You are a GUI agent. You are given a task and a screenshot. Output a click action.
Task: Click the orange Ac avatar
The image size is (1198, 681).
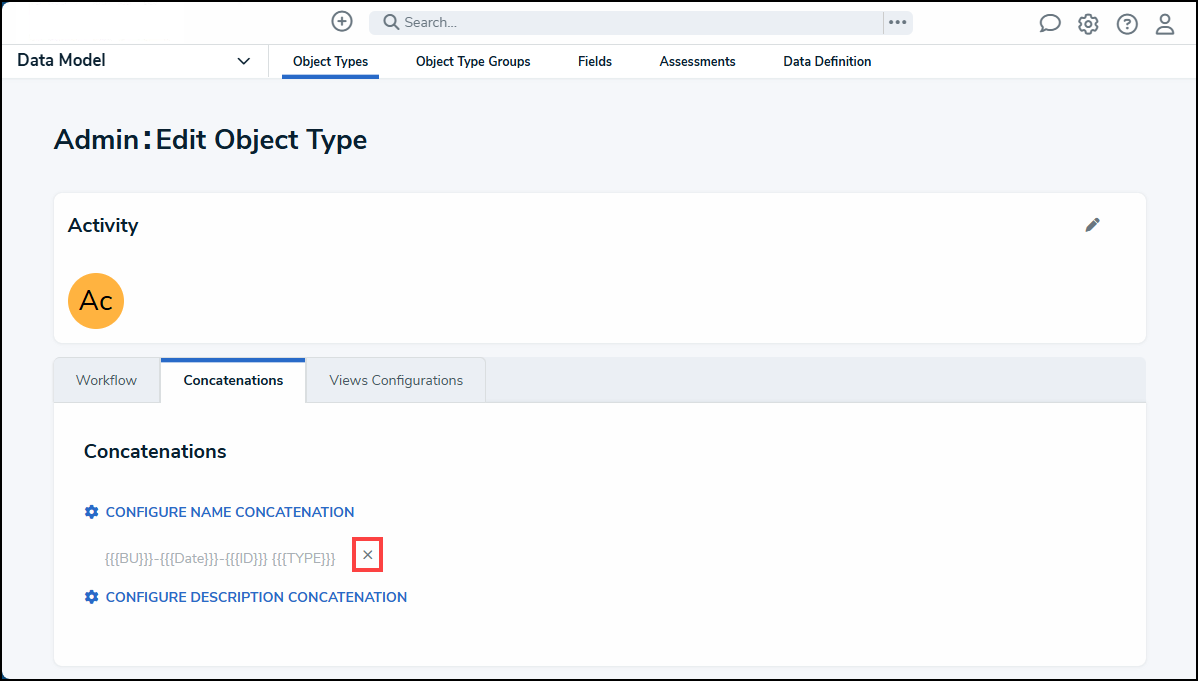click(96, 301)
